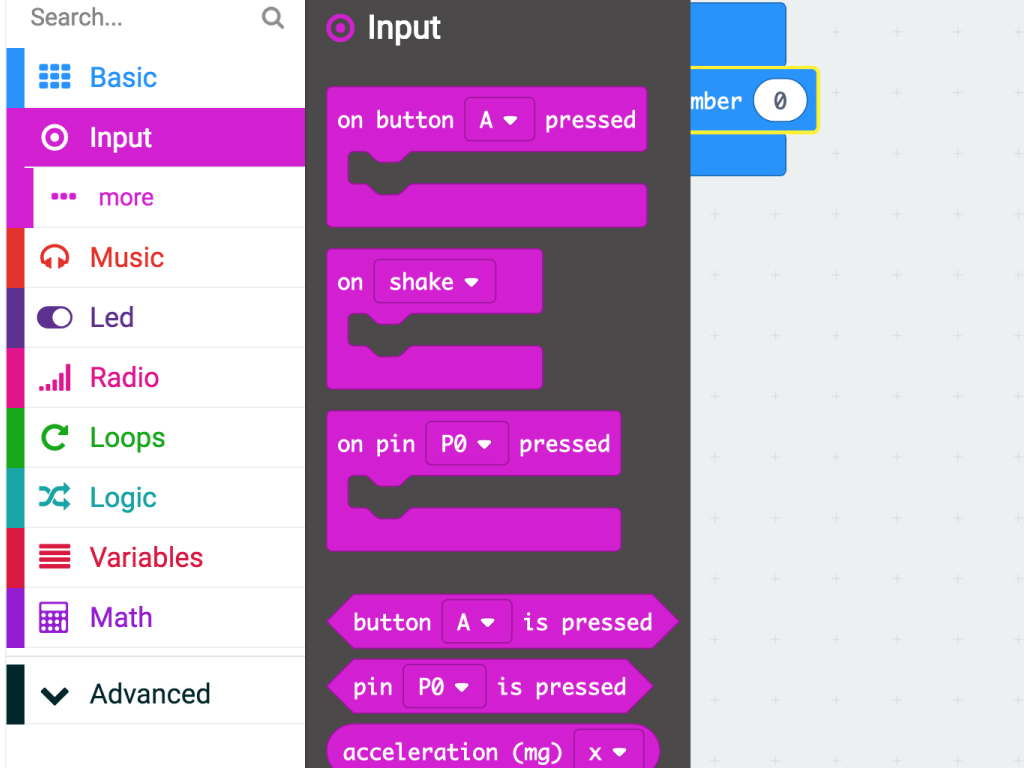Open the Logic category label
This screenshot has height=768, width=1024.
[123, 498]
